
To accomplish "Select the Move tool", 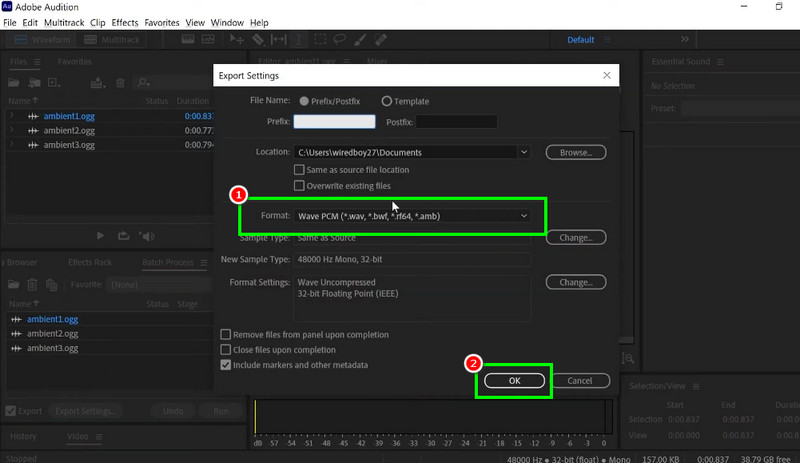I will click(237, 39).
